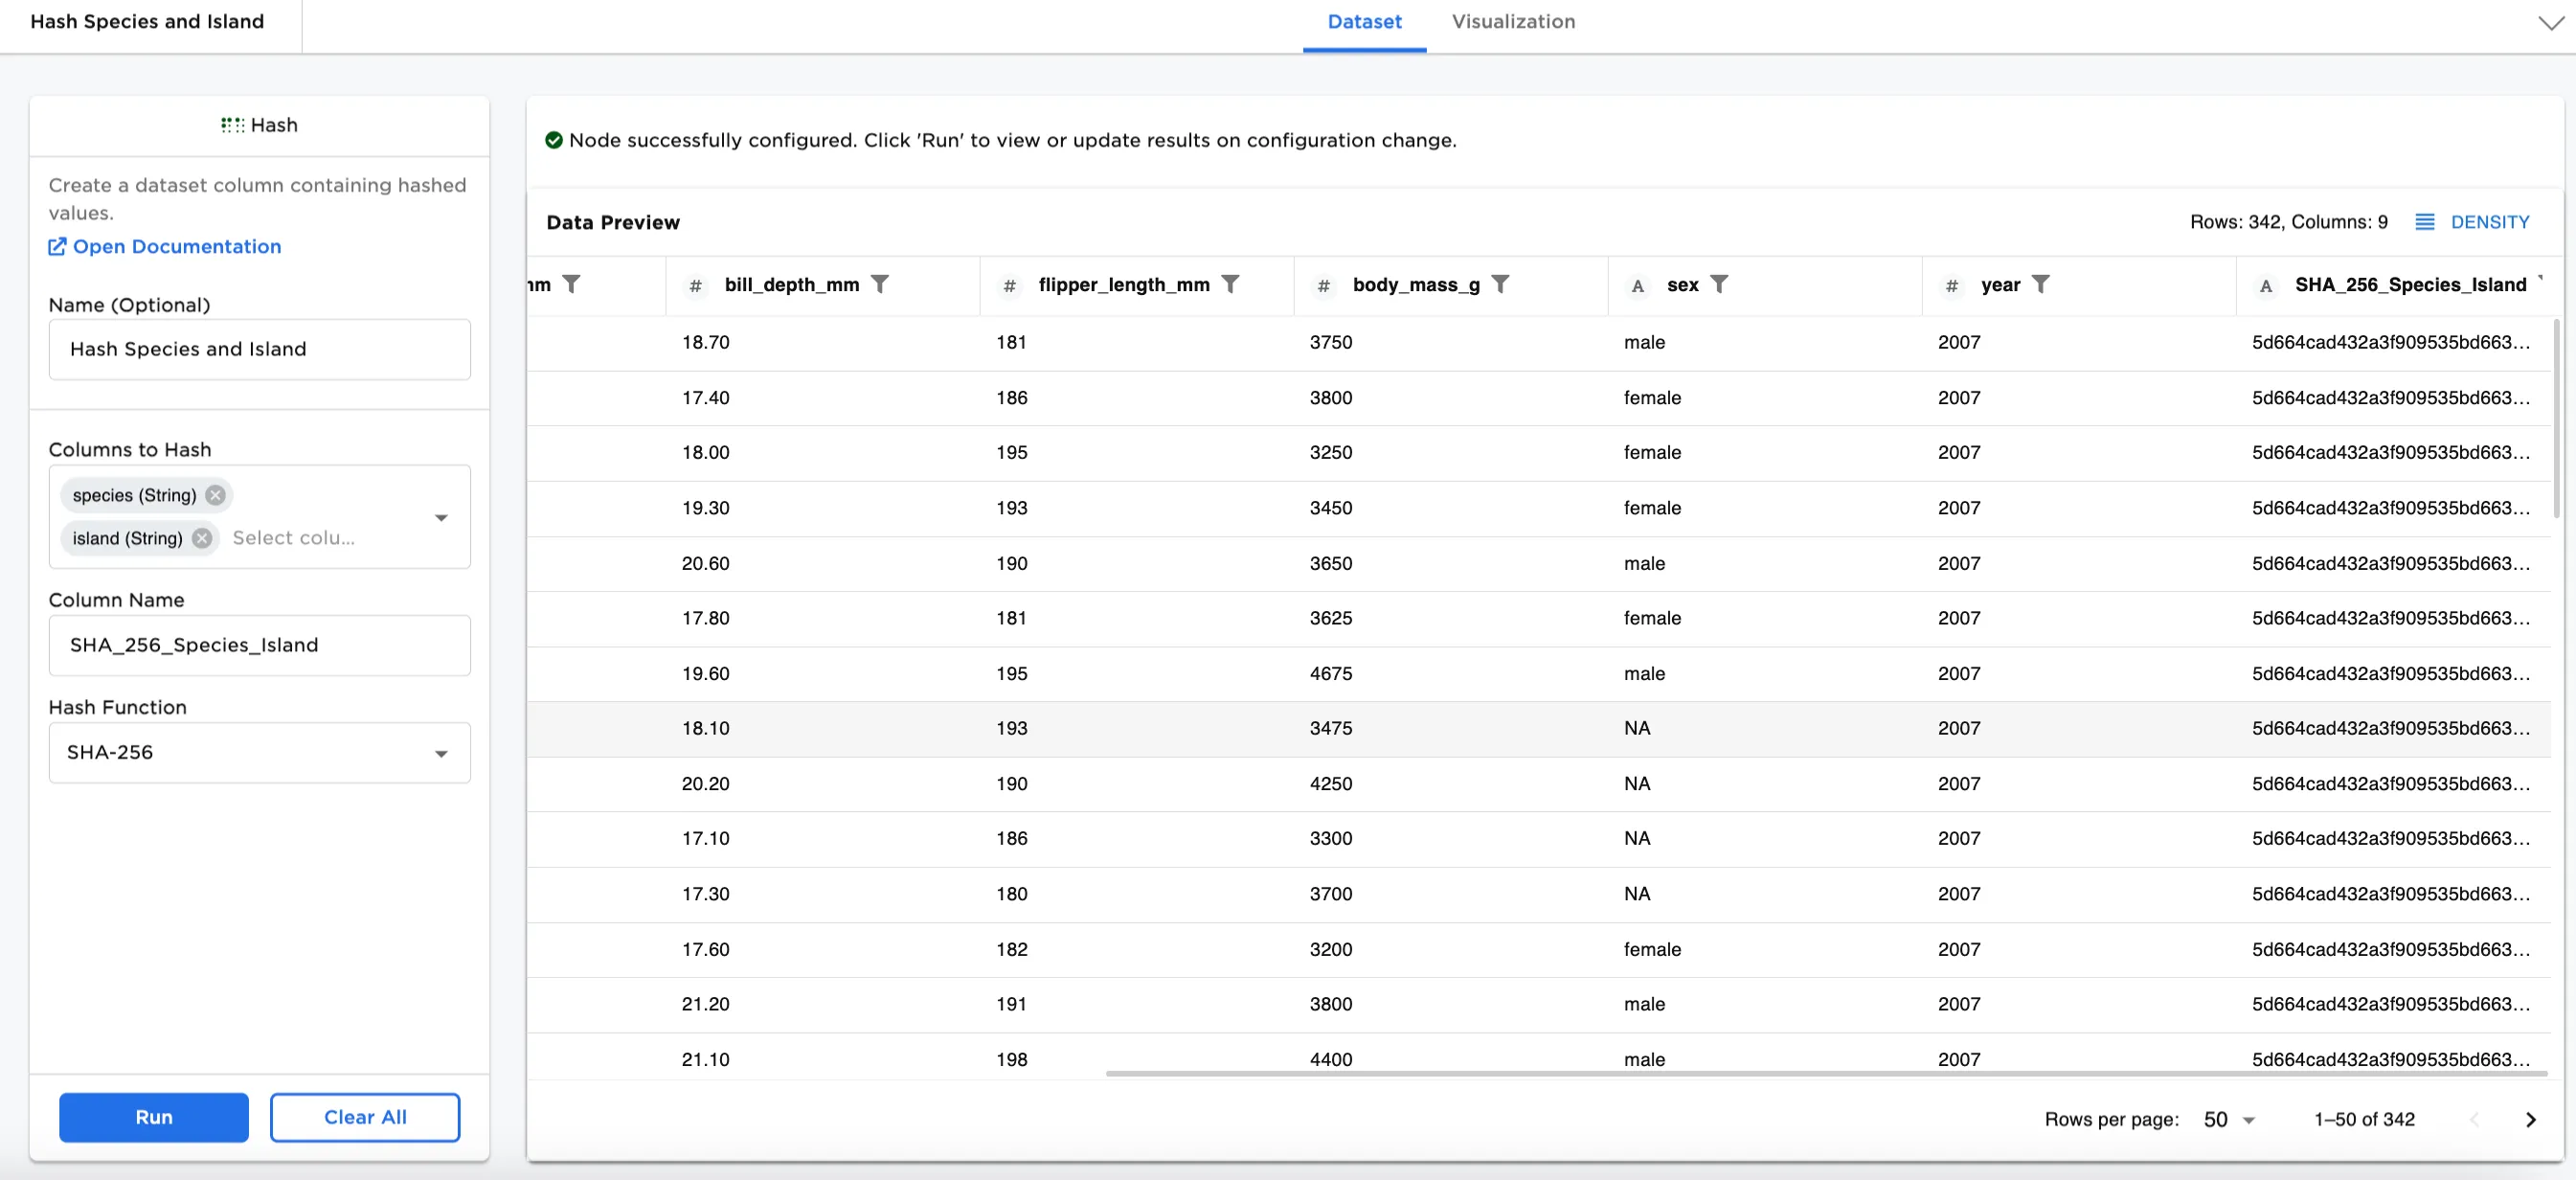Click the success checkmark icon in the banner

tap(555, 140)
